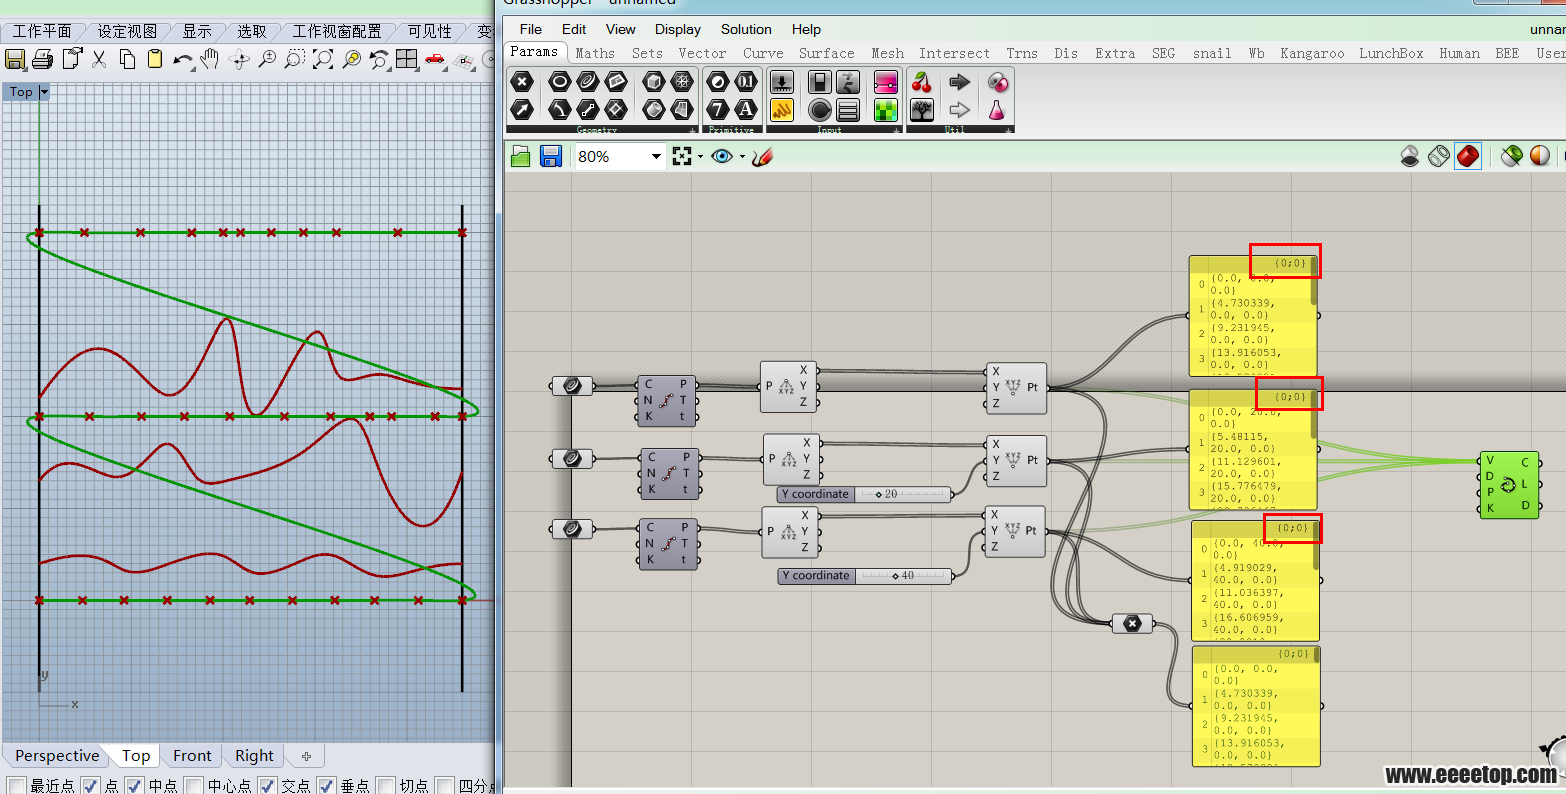
Task: Select the Number parameter '0.1' icon
Action: (746, 82)
